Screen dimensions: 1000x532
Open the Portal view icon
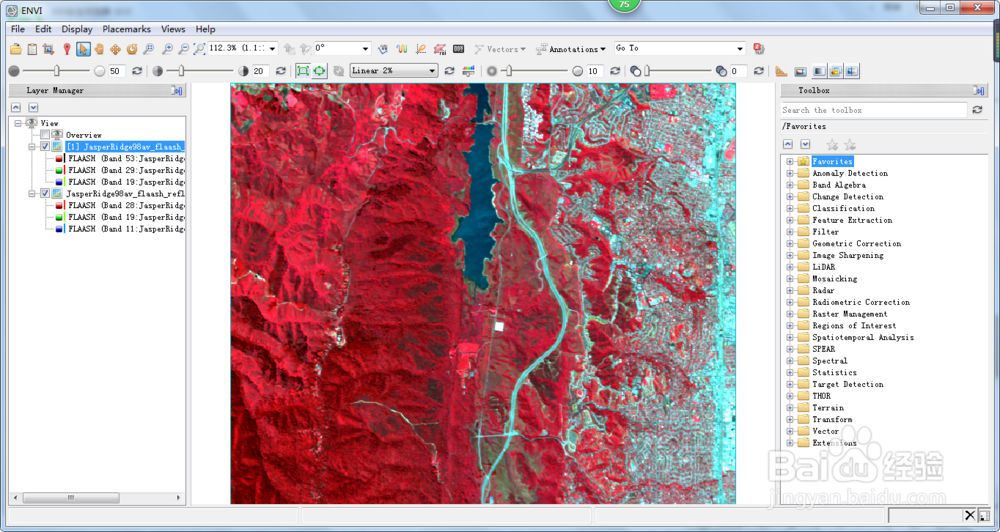pyautogui.click(x=800, y=71)
